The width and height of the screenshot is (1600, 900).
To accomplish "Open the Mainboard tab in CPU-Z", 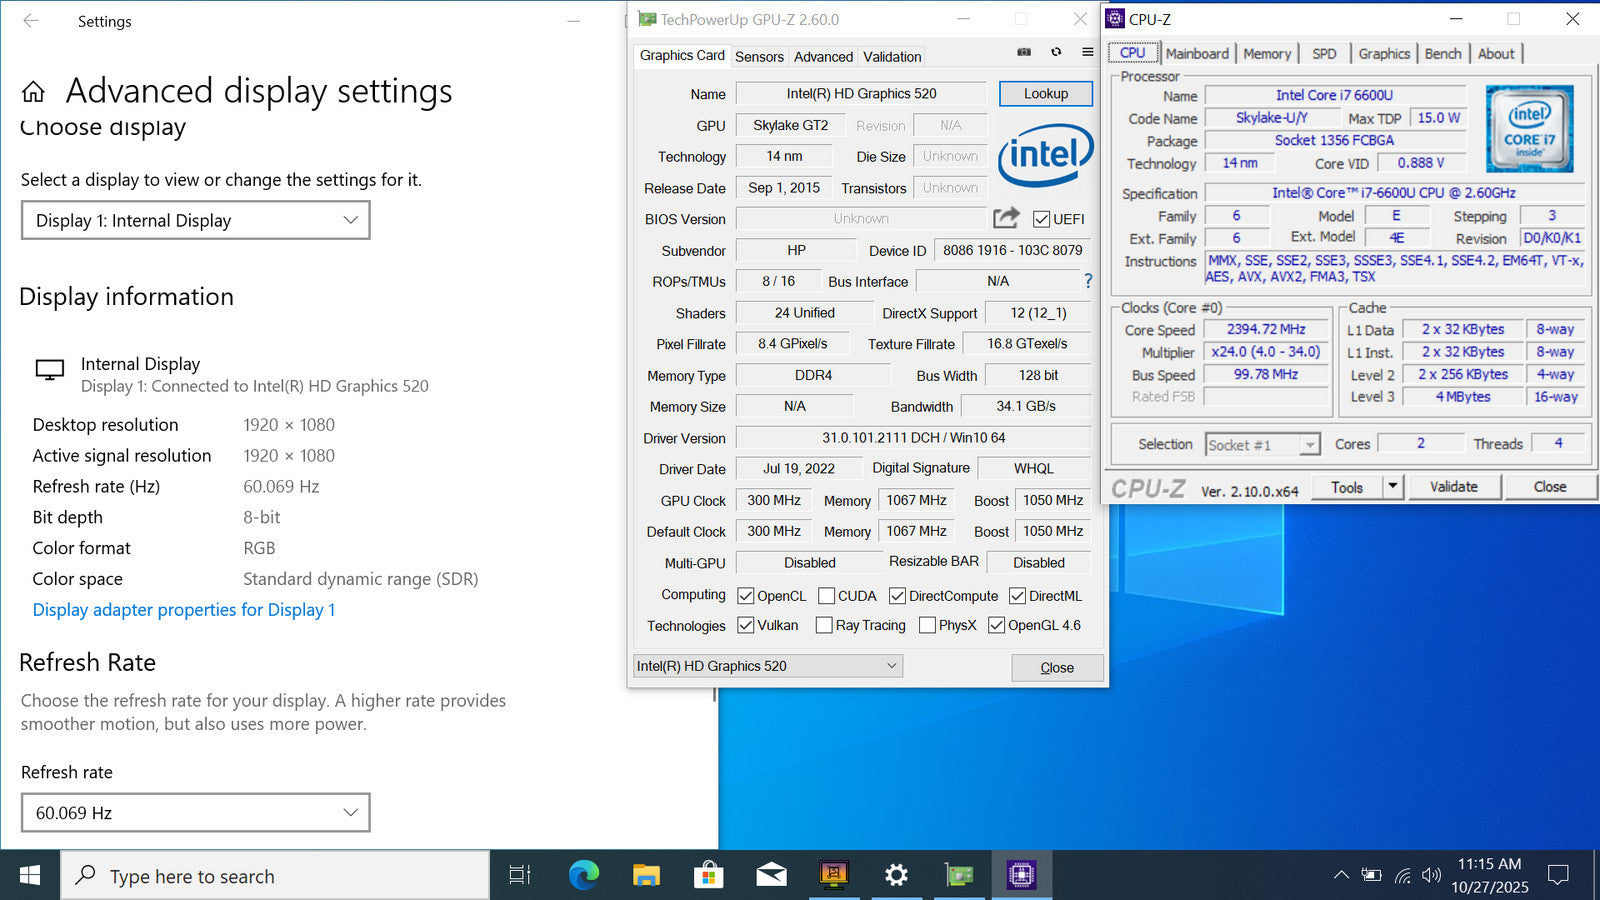I will pos(1197,54).
